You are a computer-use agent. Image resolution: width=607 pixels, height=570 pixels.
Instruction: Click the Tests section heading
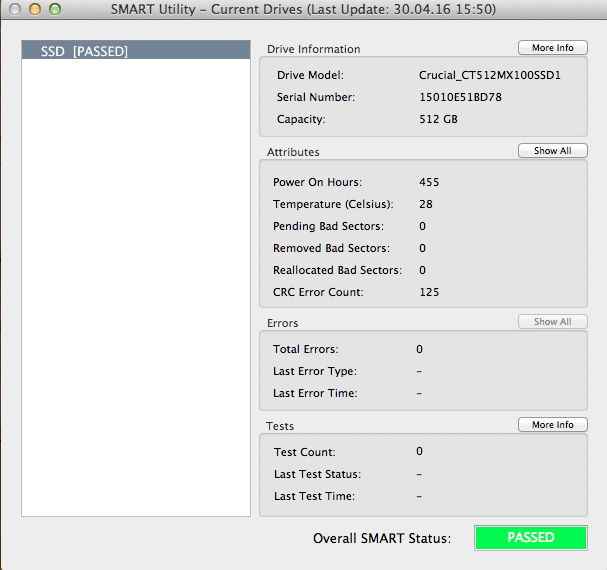[280, 426]
